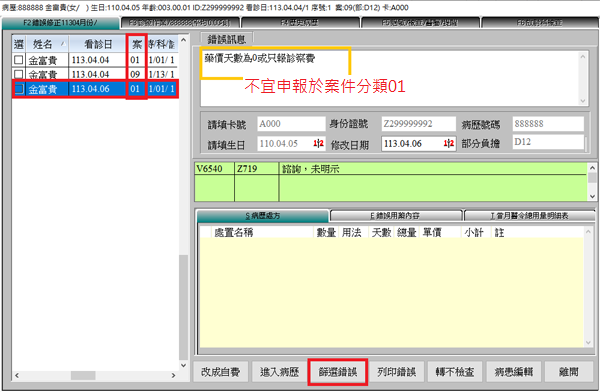Check the box for 金富貴 113.04.04 case 09
This screenshot has width=600, height=392.
[18, 74]
